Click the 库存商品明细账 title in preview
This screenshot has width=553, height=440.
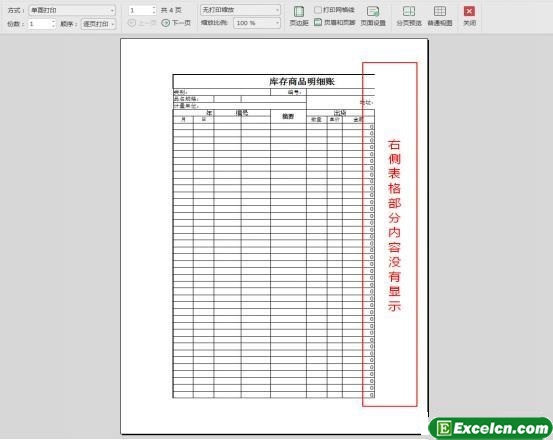pos(302,82)
